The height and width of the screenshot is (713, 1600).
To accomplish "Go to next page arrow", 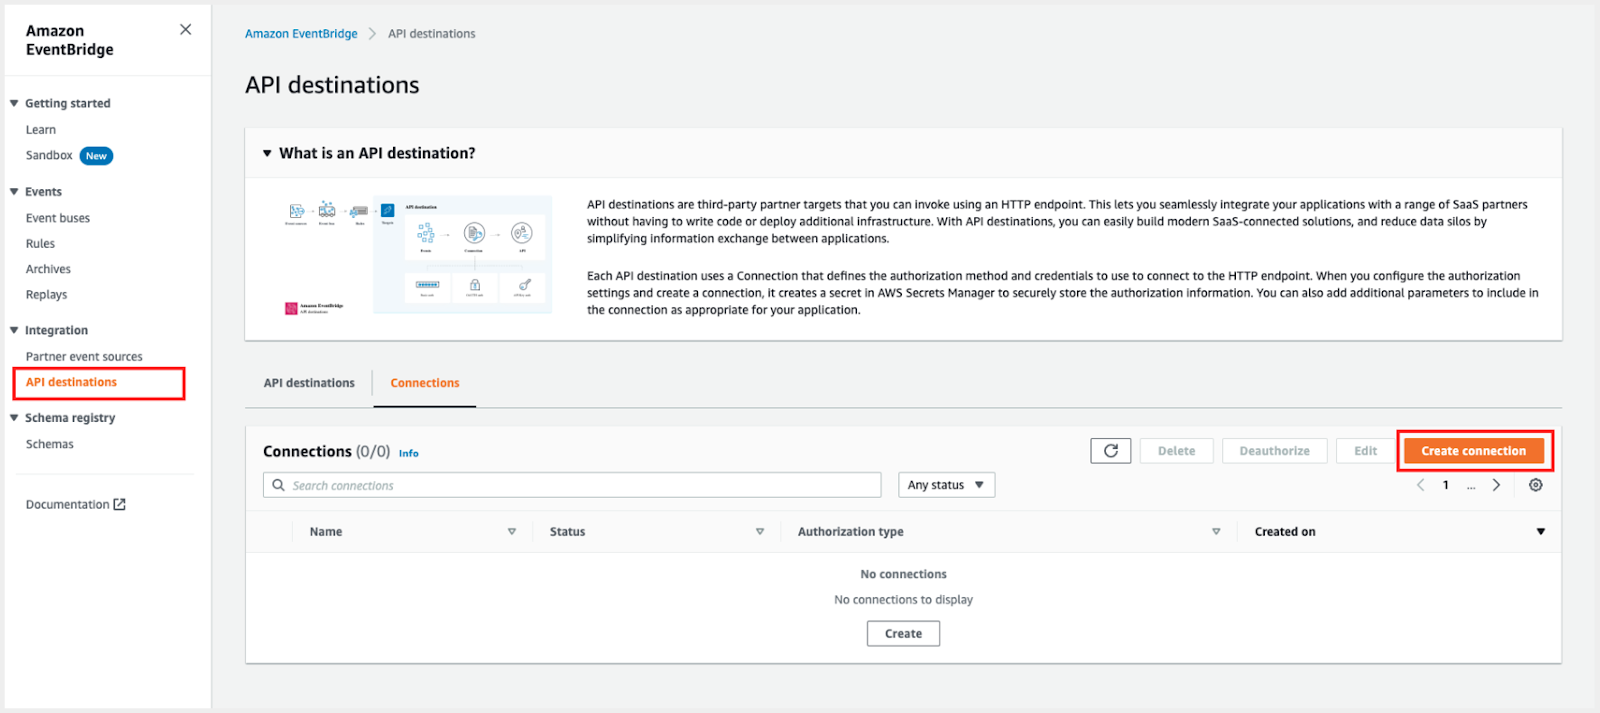I will tap(1496, 485).
